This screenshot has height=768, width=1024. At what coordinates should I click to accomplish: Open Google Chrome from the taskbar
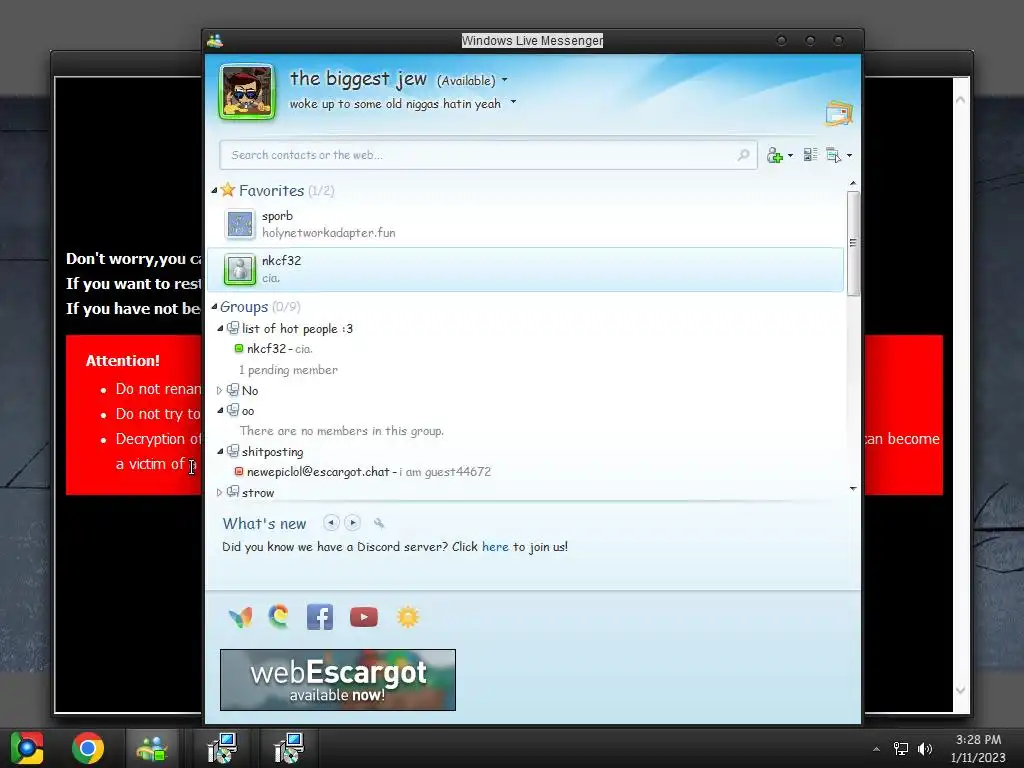click(88, 748)
